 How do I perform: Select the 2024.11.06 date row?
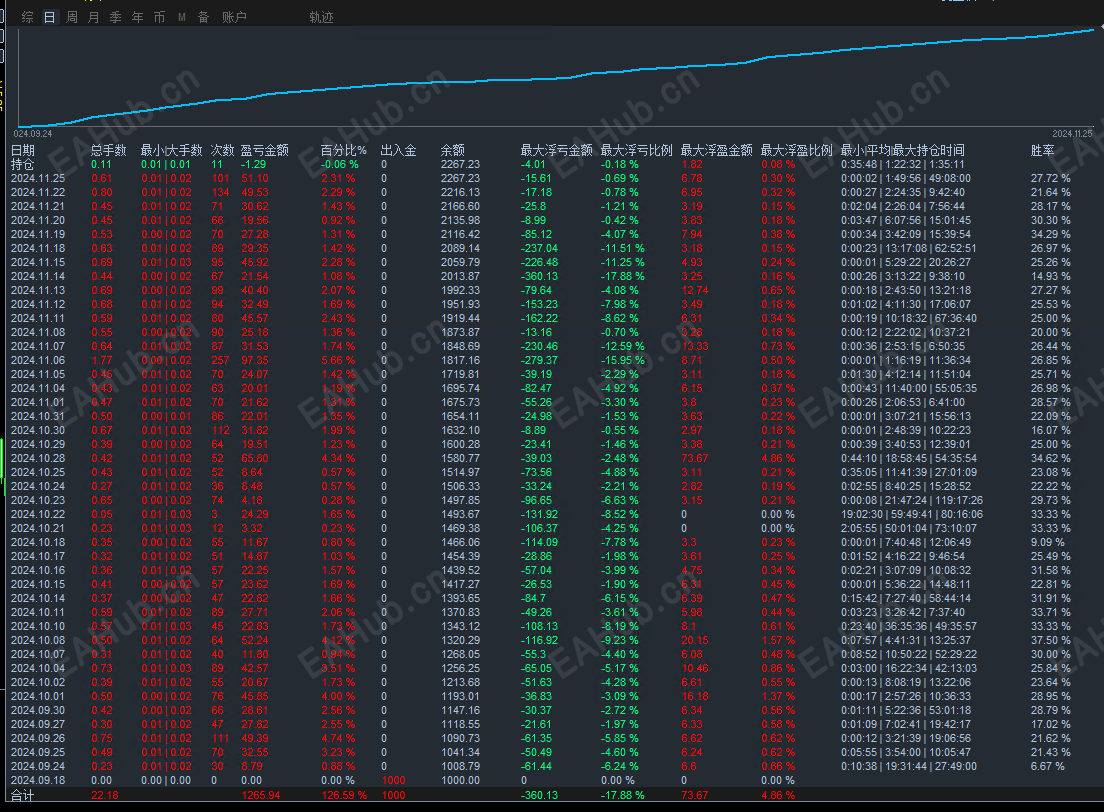point(38,360)
